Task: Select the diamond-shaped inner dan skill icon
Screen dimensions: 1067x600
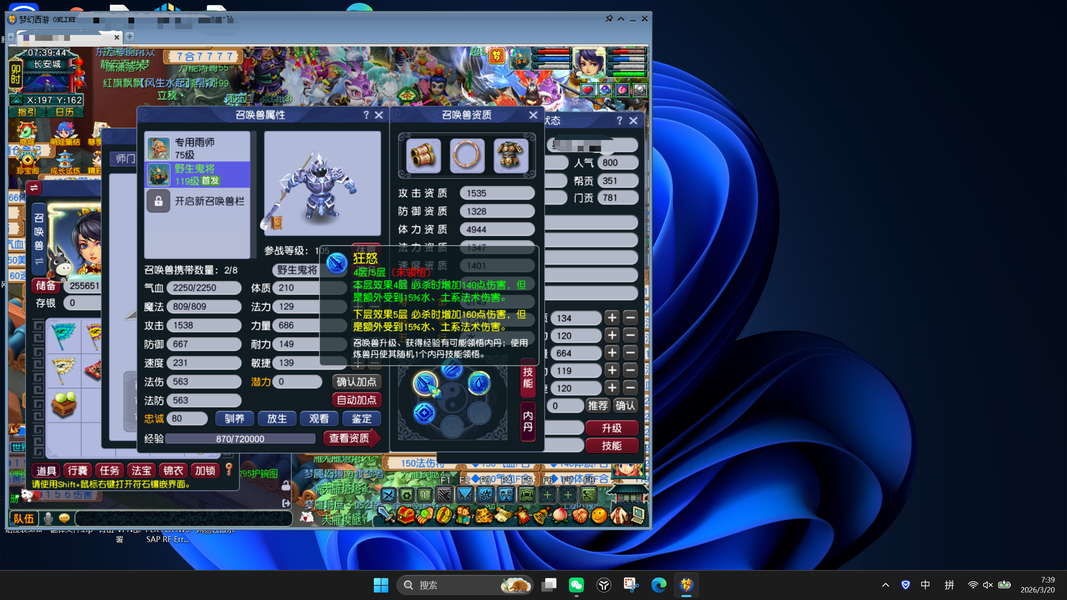Action: pyautogui.click(x=424, y=412)
